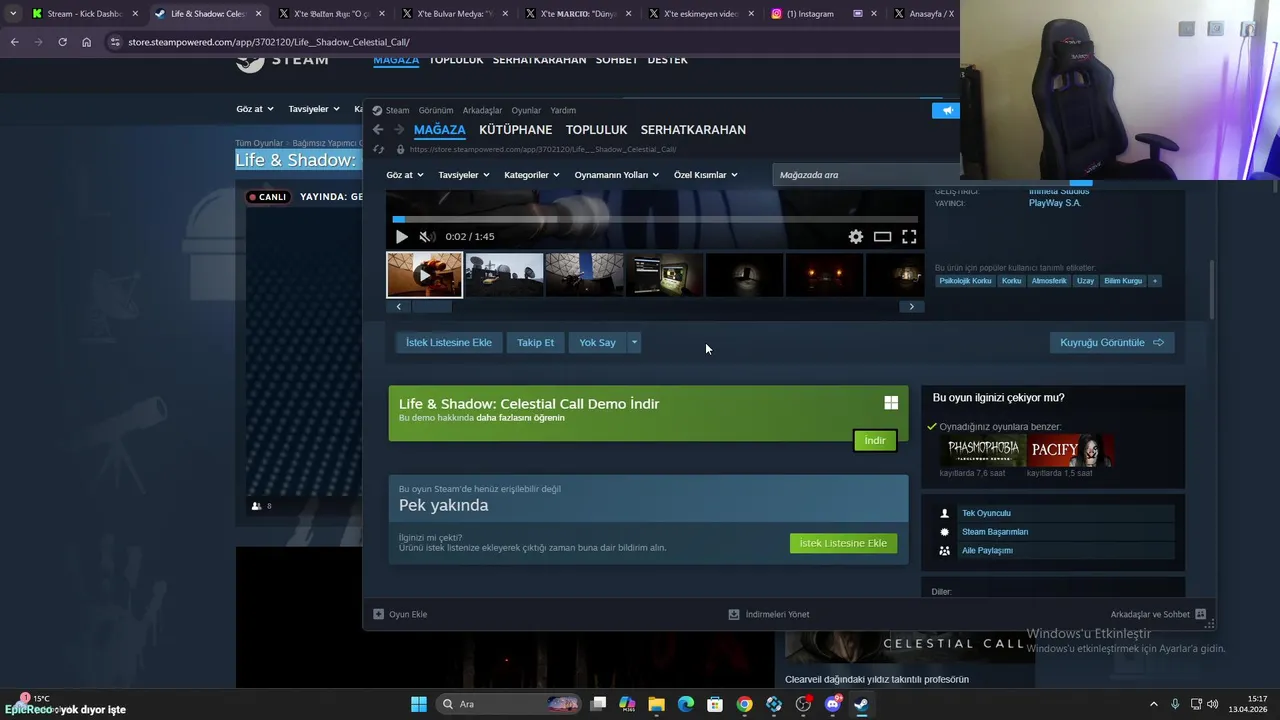The height and width of the screenshot is (720, 1280).
Task: Click green İstek Listesine Ekle button
Action: click(x=843, y=543)
